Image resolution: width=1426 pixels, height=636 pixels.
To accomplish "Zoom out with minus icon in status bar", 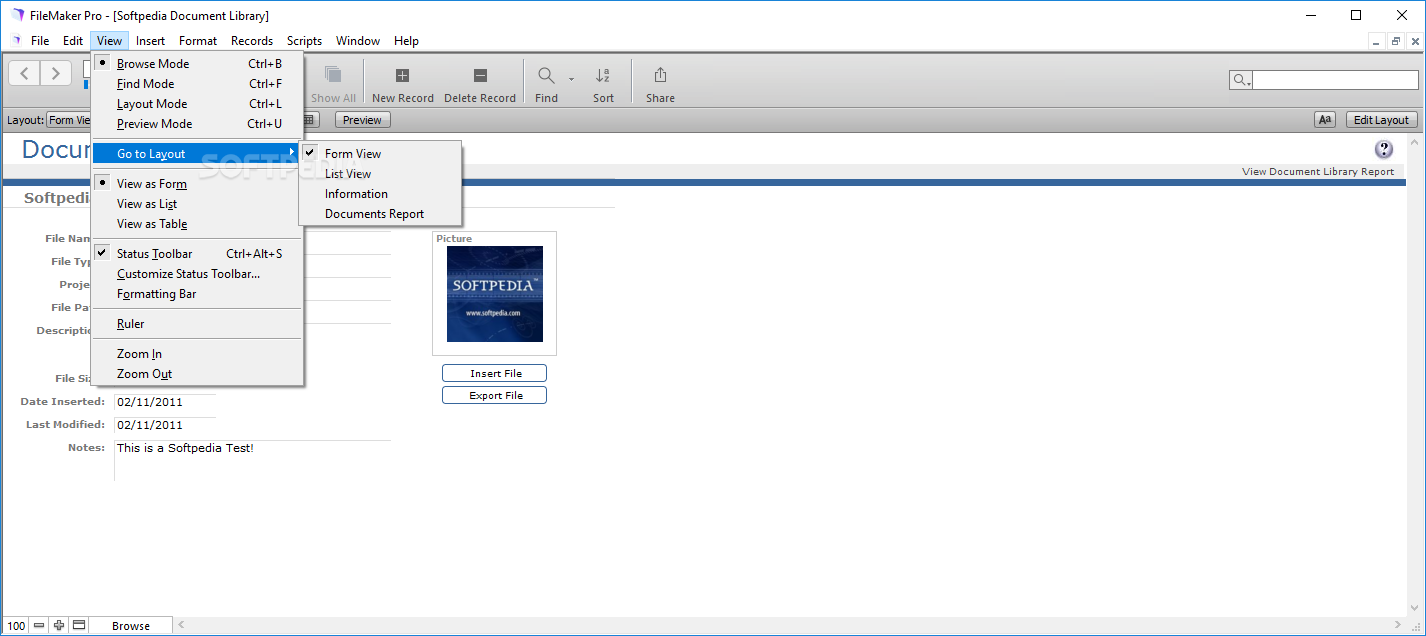I will click(x=39, y=625).
